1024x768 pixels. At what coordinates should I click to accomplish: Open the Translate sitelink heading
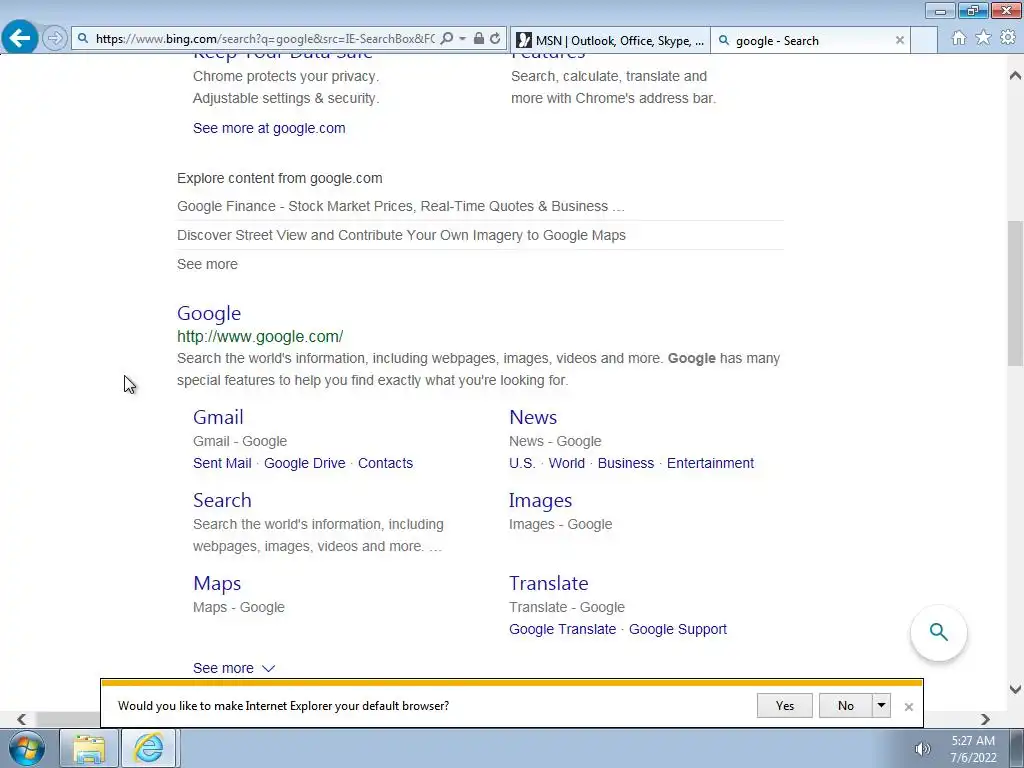[x=549, y=583]
